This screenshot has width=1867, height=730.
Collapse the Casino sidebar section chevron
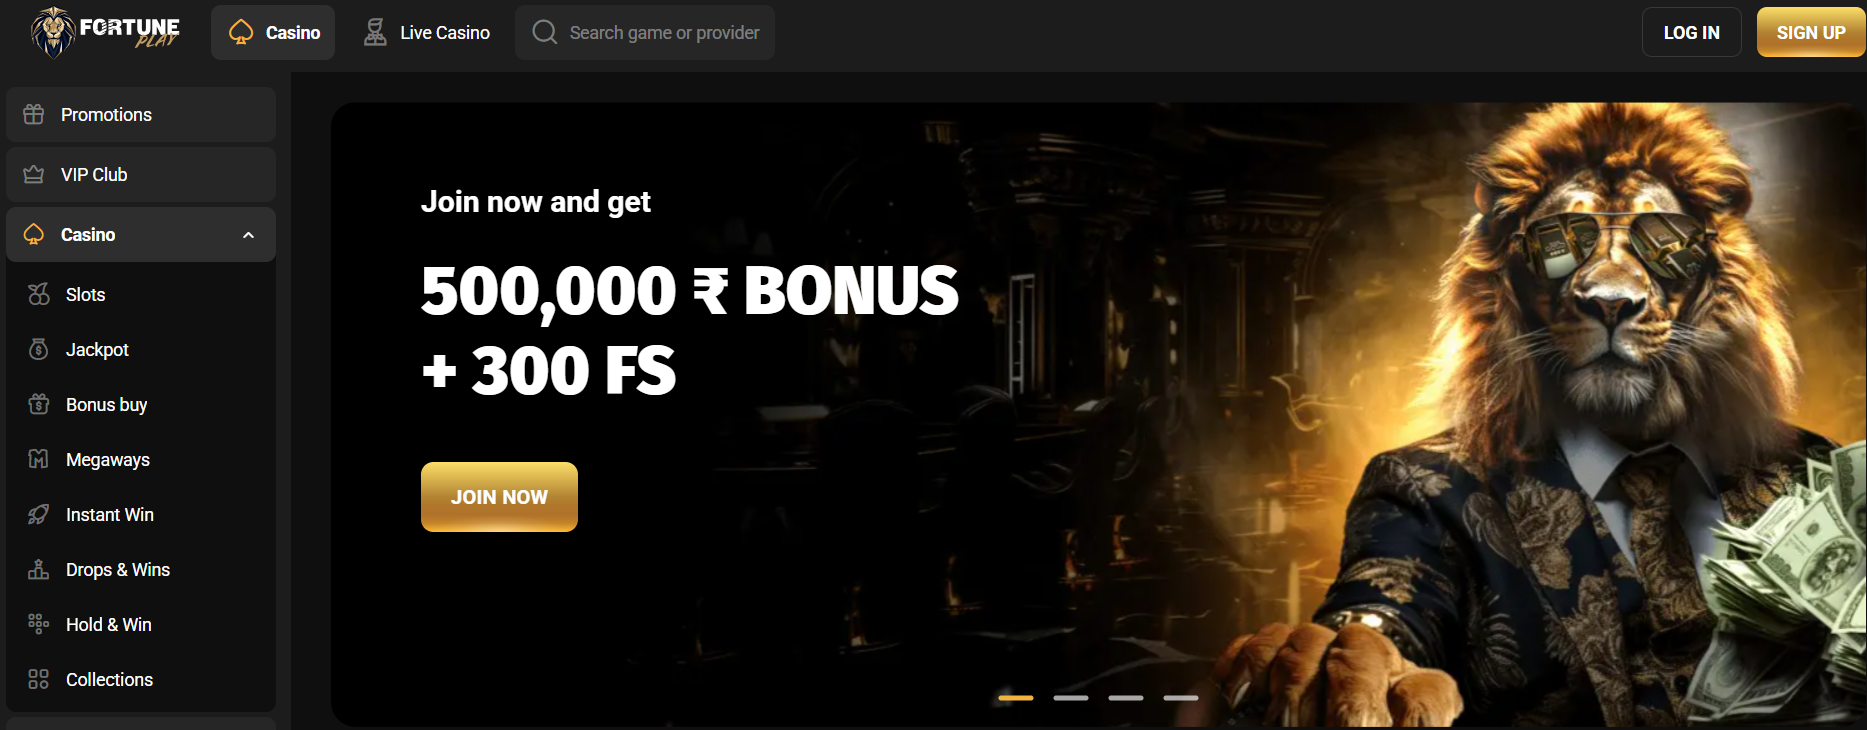pyautogui.click(x=249, y=235)
